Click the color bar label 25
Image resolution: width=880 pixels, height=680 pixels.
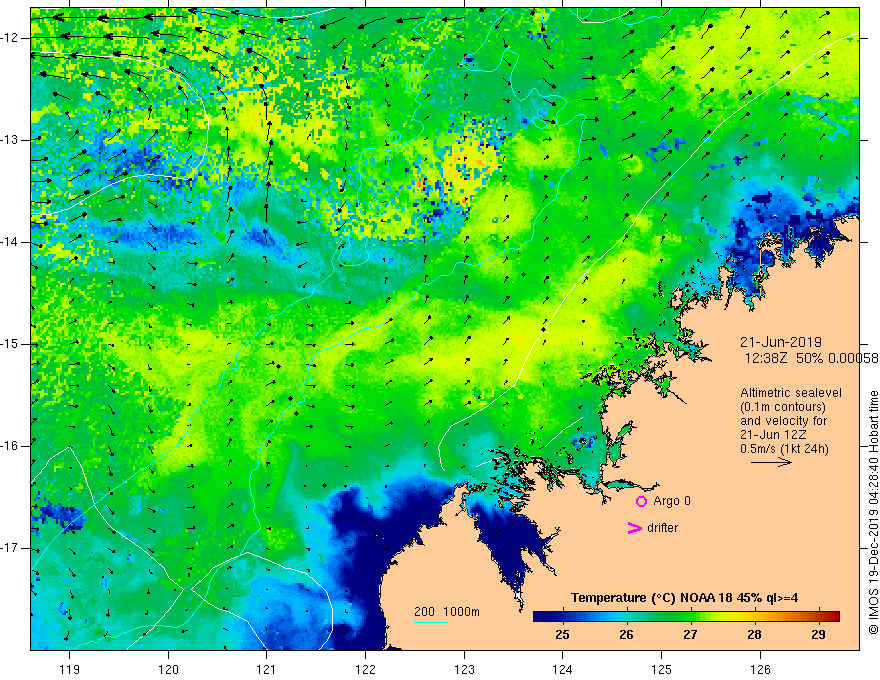[x=562, y=635]
